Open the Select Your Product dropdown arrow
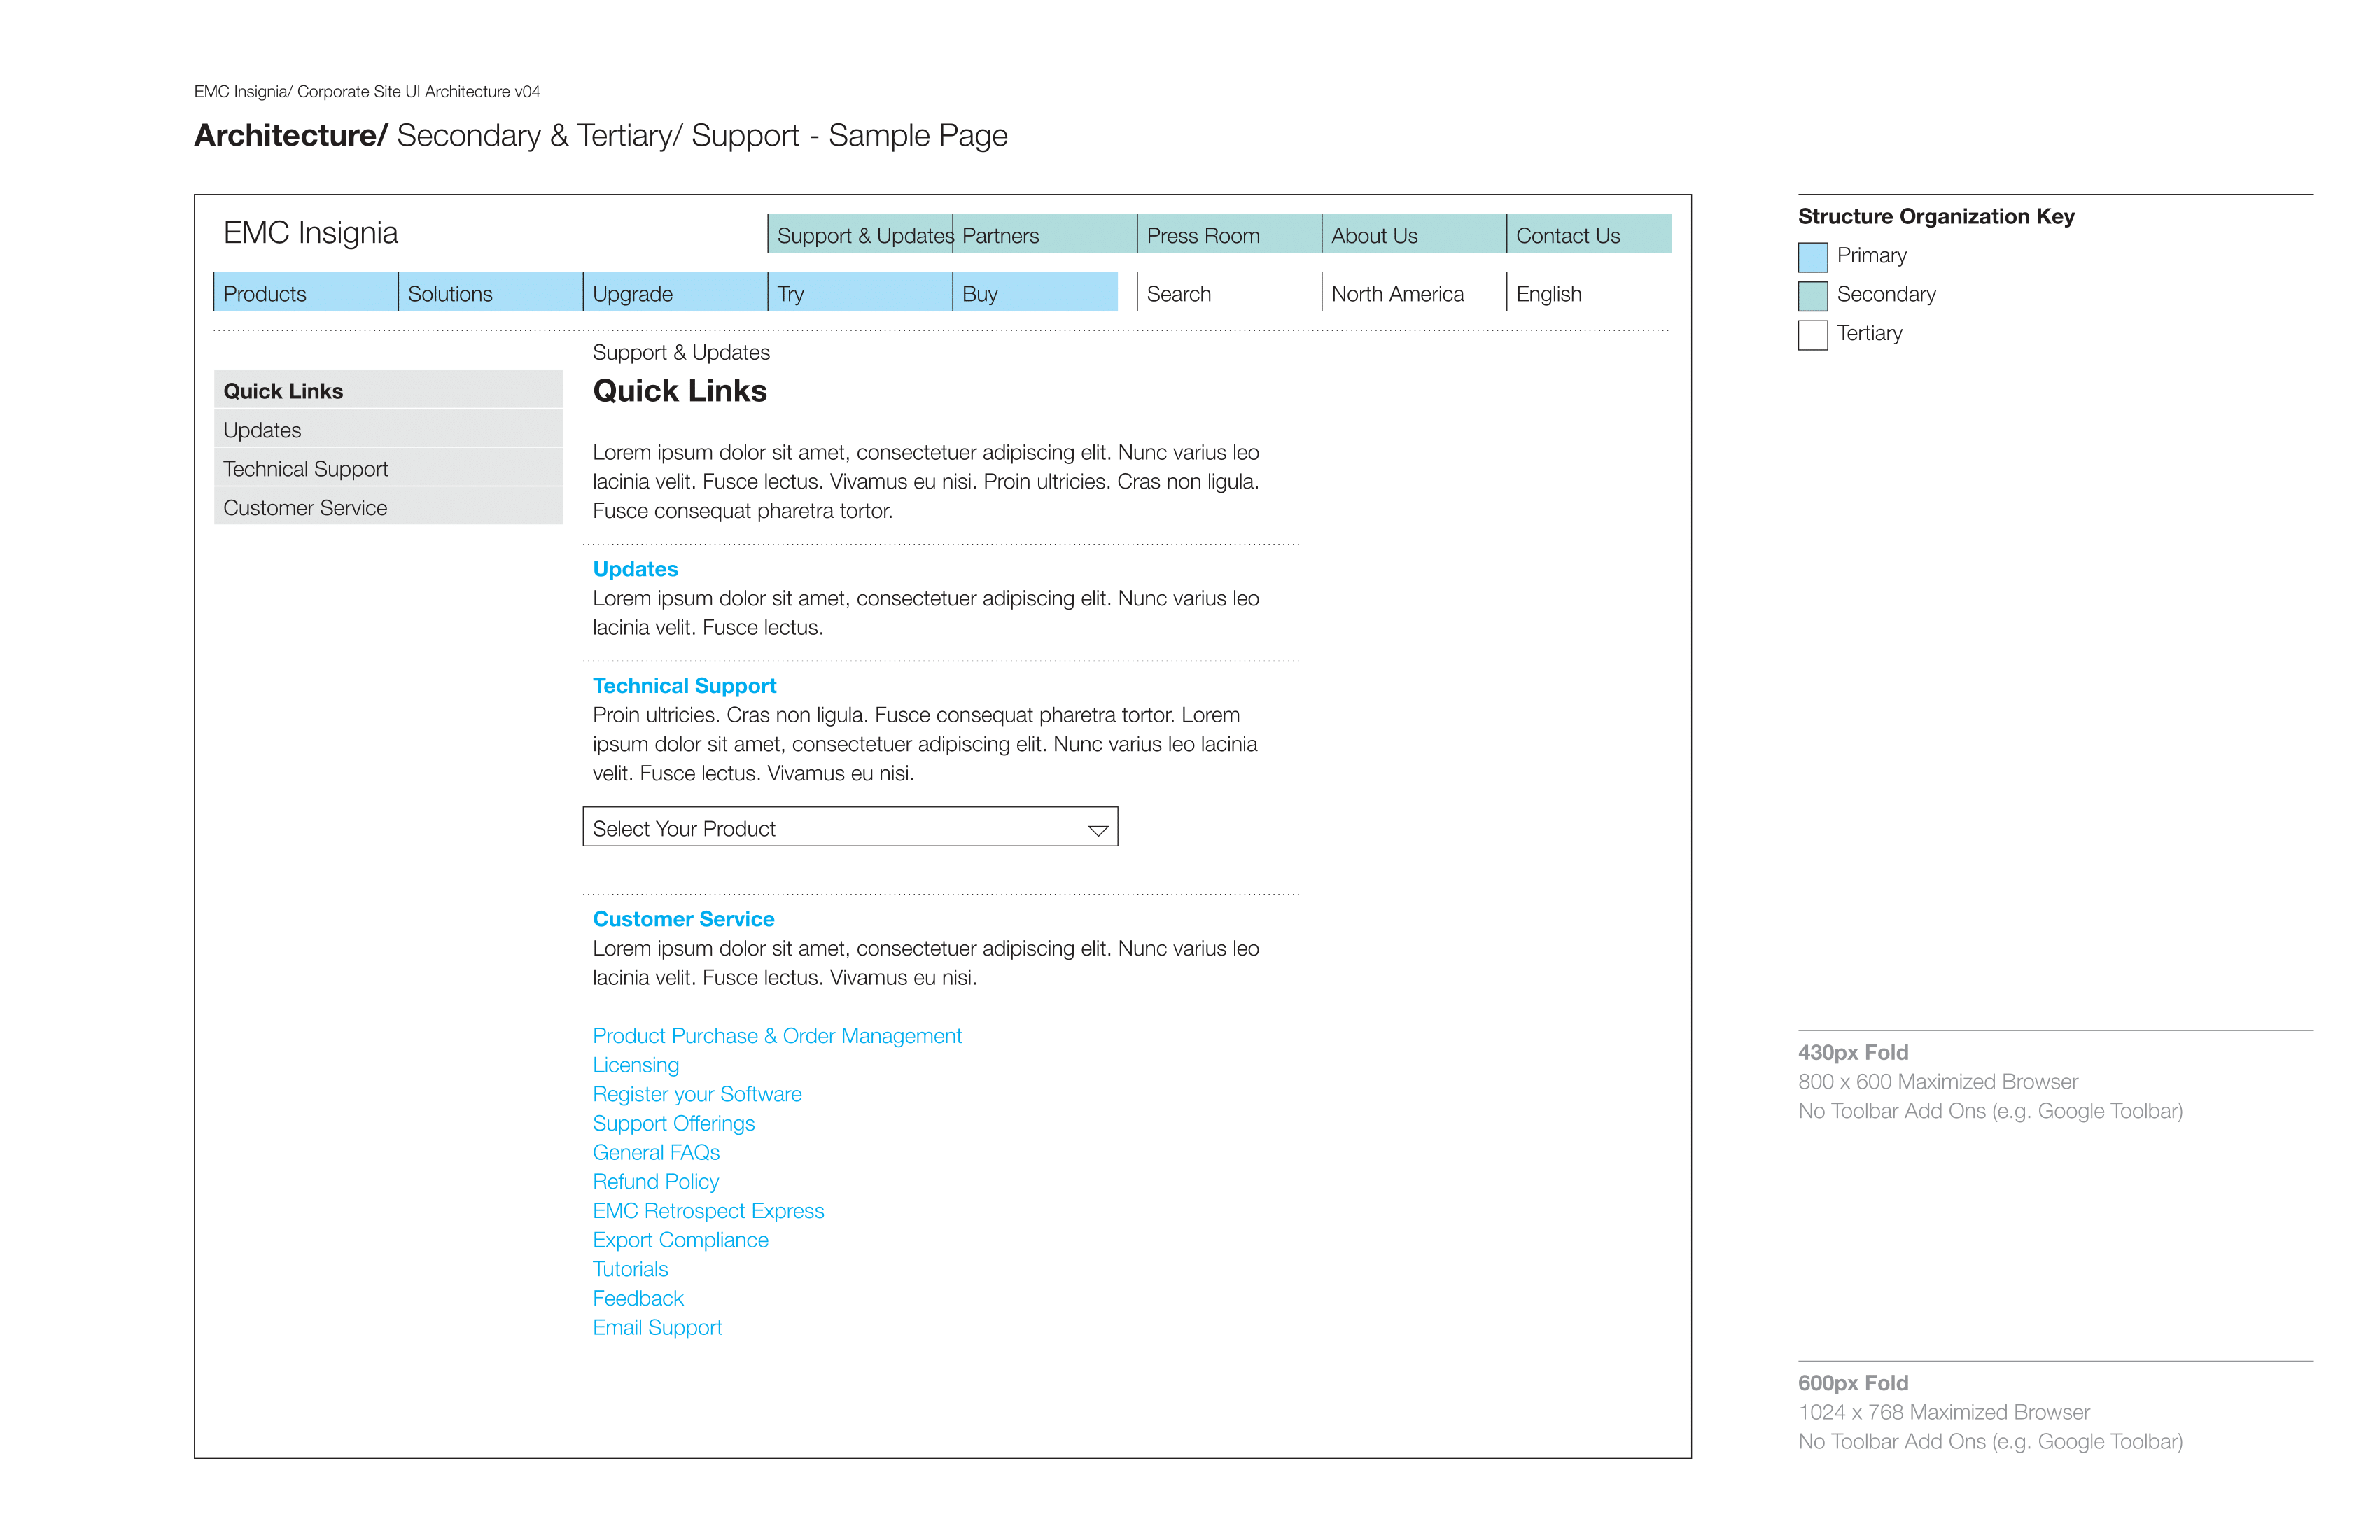This screenshot has height=1540, width=2380. pos(1098,830)
